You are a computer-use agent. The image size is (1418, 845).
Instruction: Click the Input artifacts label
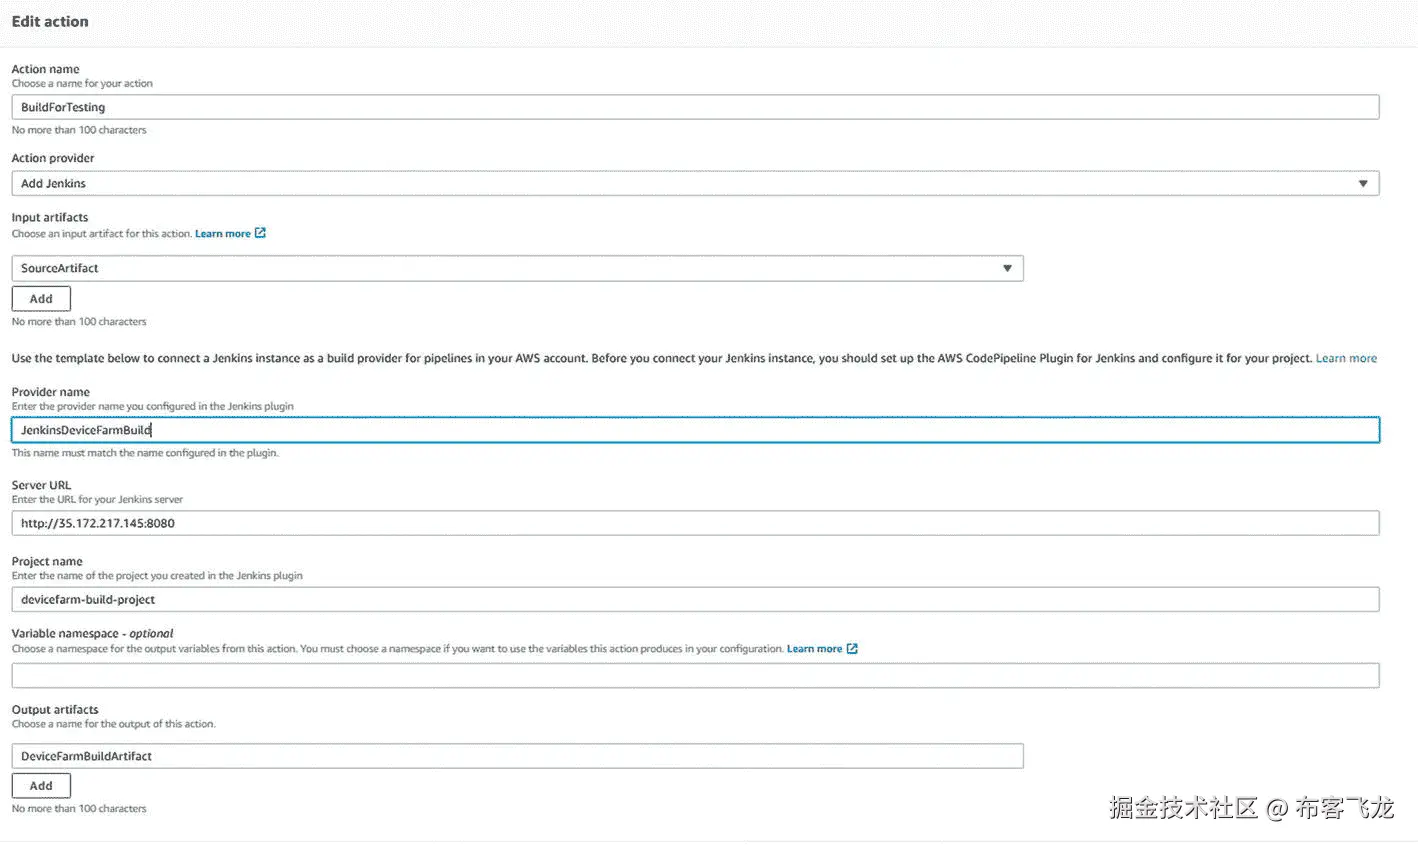tap(50, 217)
